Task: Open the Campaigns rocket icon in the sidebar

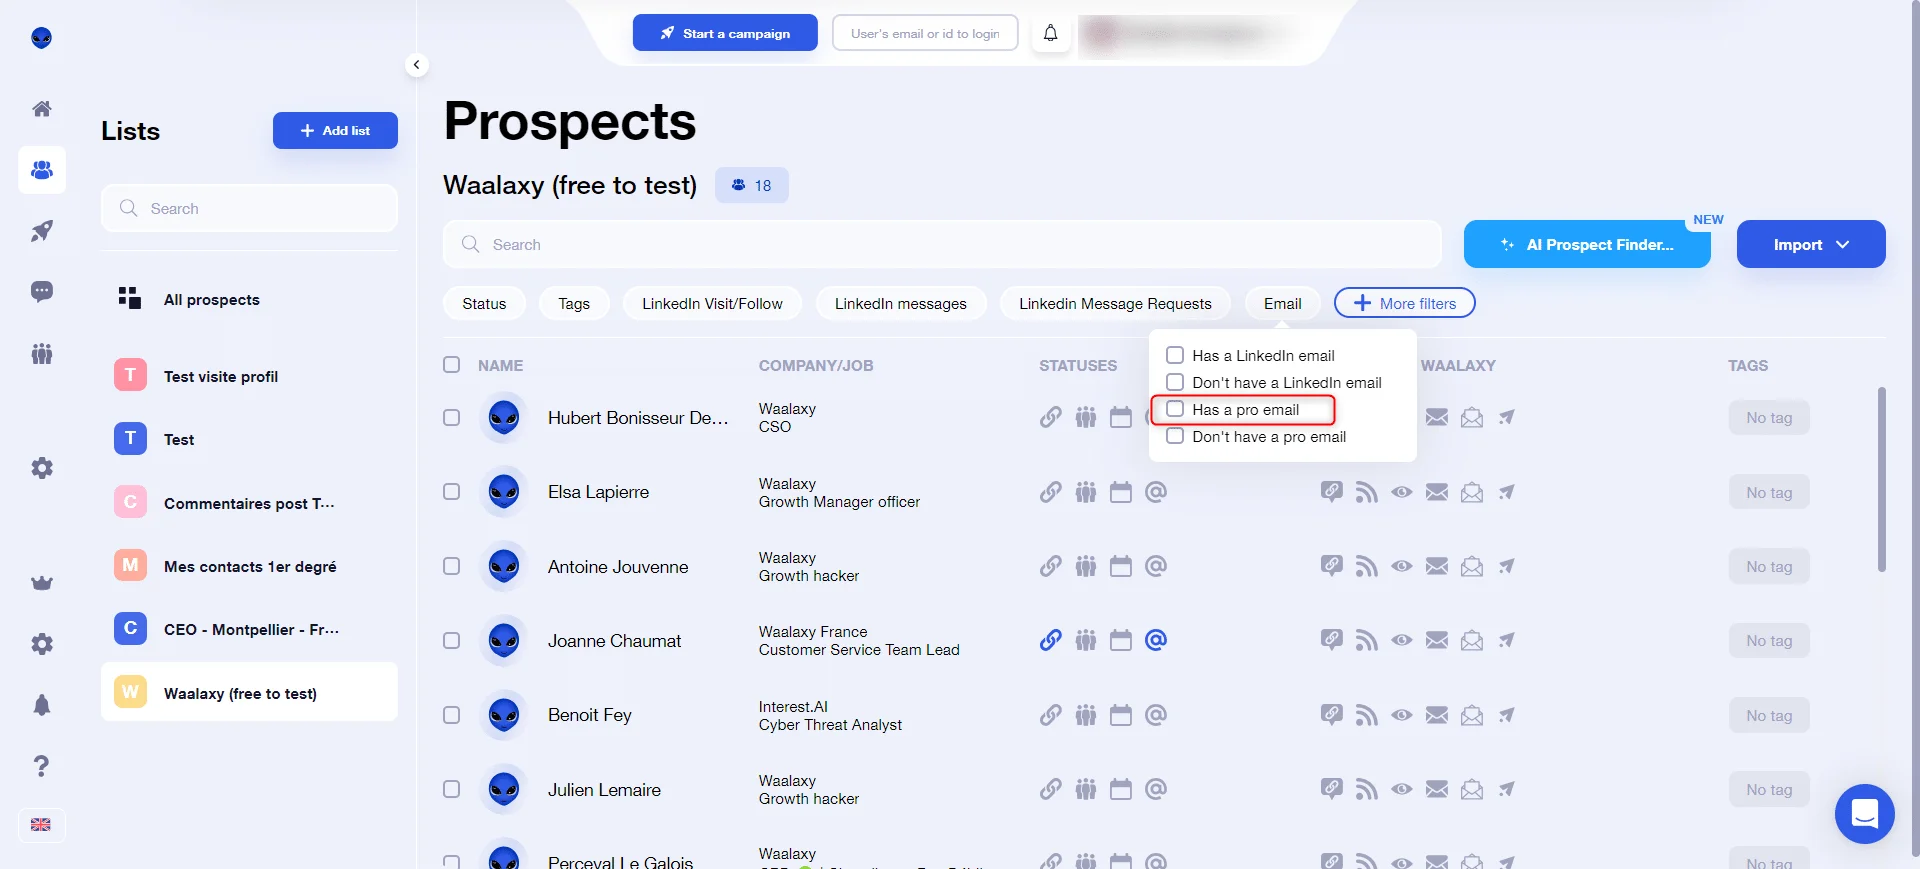Action: point(41,231)
